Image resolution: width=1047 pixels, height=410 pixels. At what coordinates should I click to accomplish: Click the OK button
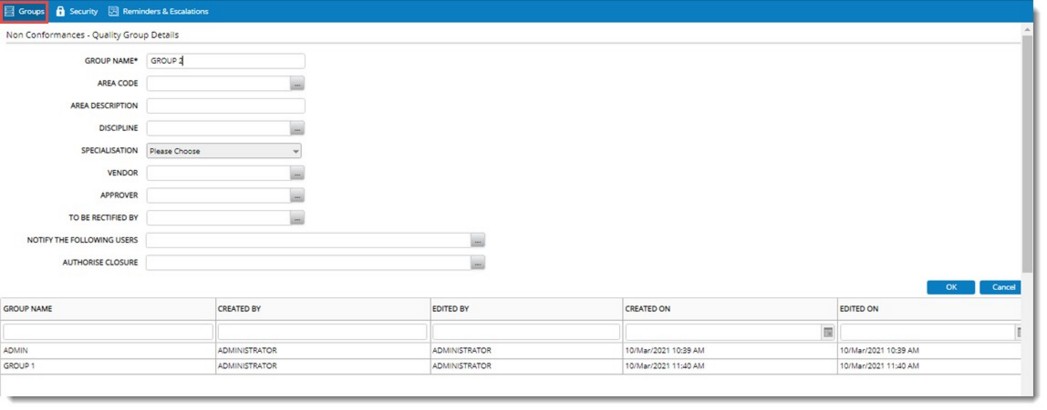point(950,287)
